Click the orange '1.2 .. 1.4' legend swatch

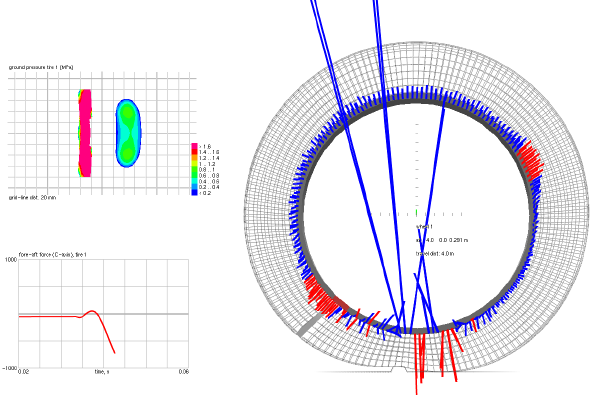[195, 158]
